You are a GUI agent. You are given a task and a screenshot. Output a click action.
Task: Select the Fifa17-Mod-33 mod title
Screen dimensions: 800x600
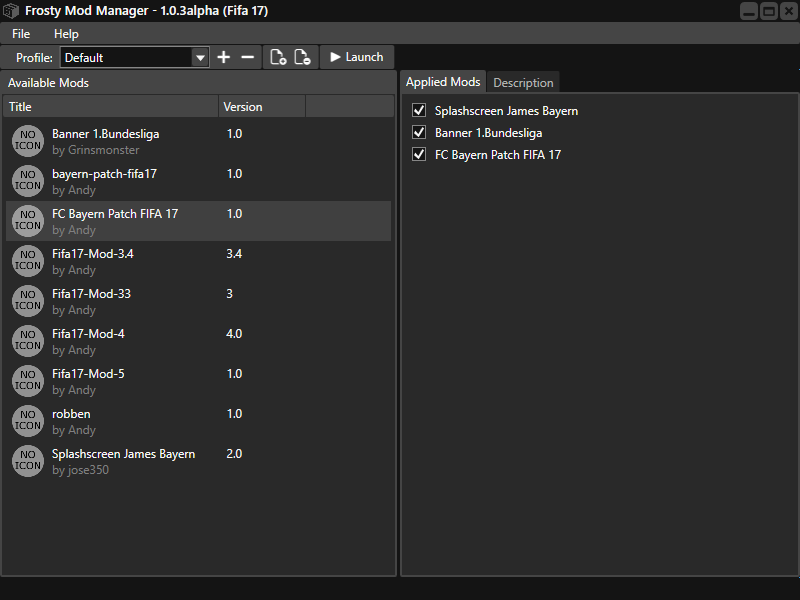click(91, 294)
